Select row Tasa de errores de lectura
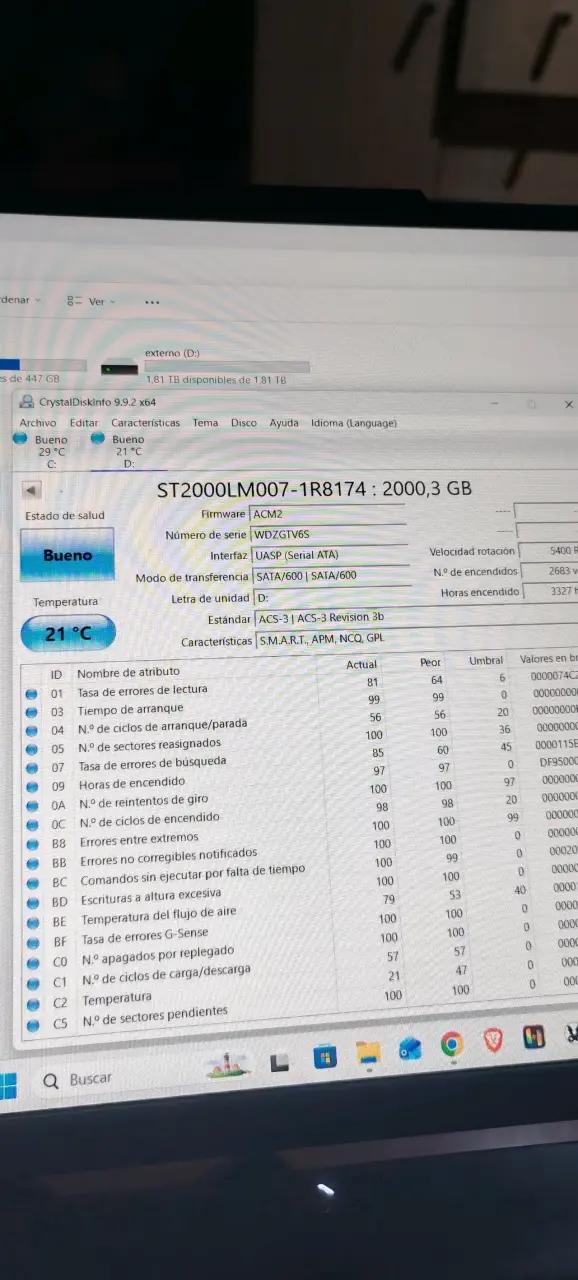 tap(299, 686)
